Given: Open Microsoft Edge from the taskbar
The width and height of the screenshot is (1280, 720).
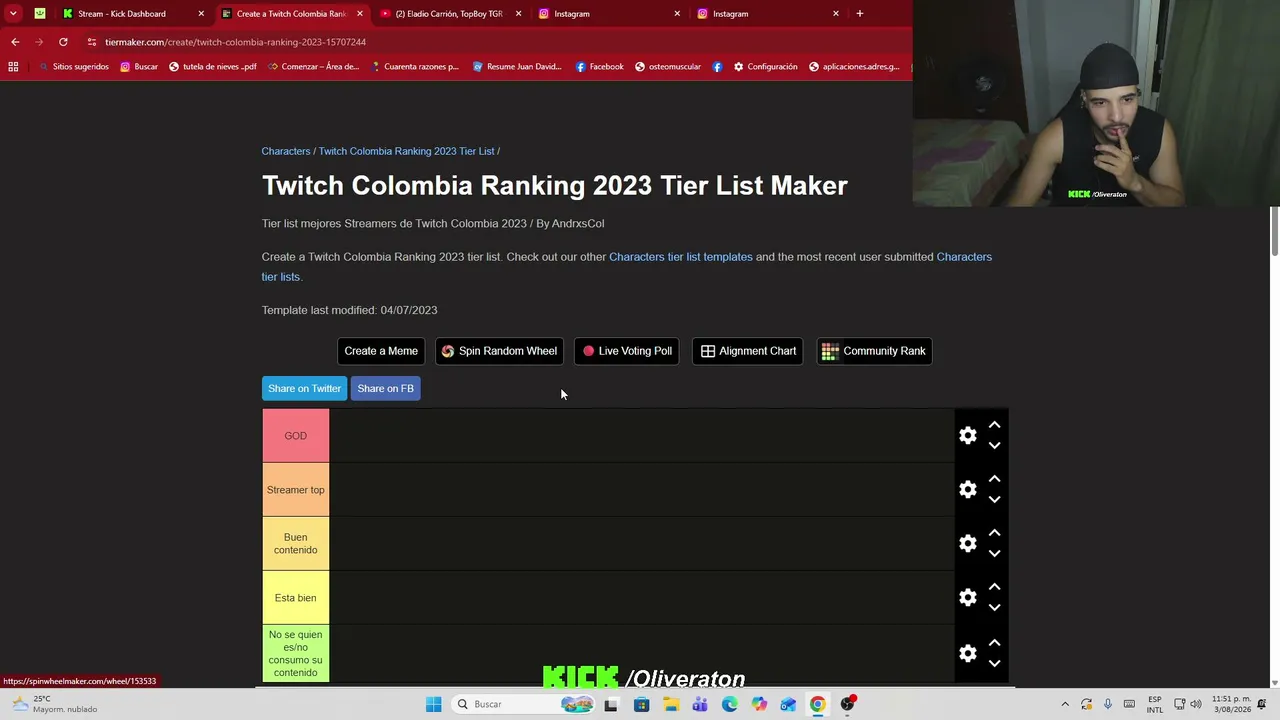Looking at the screenshot, I should pyautogui.click(x=729, y=704).
